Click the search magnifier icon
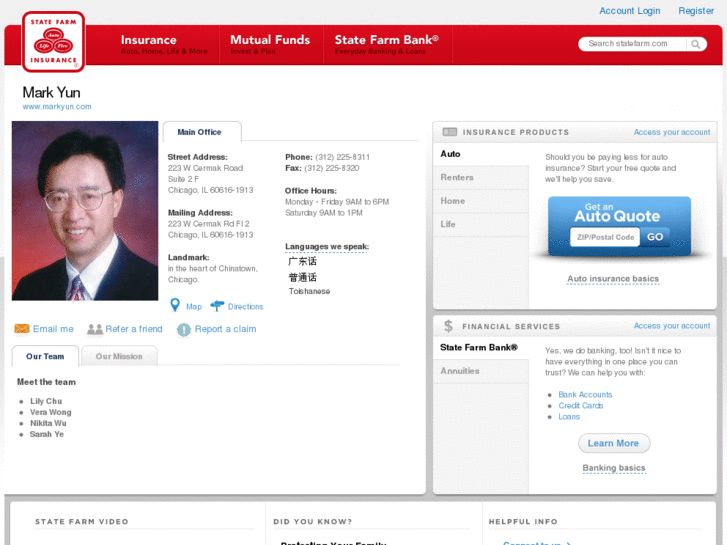727x545 pixels. coord(695,44)
